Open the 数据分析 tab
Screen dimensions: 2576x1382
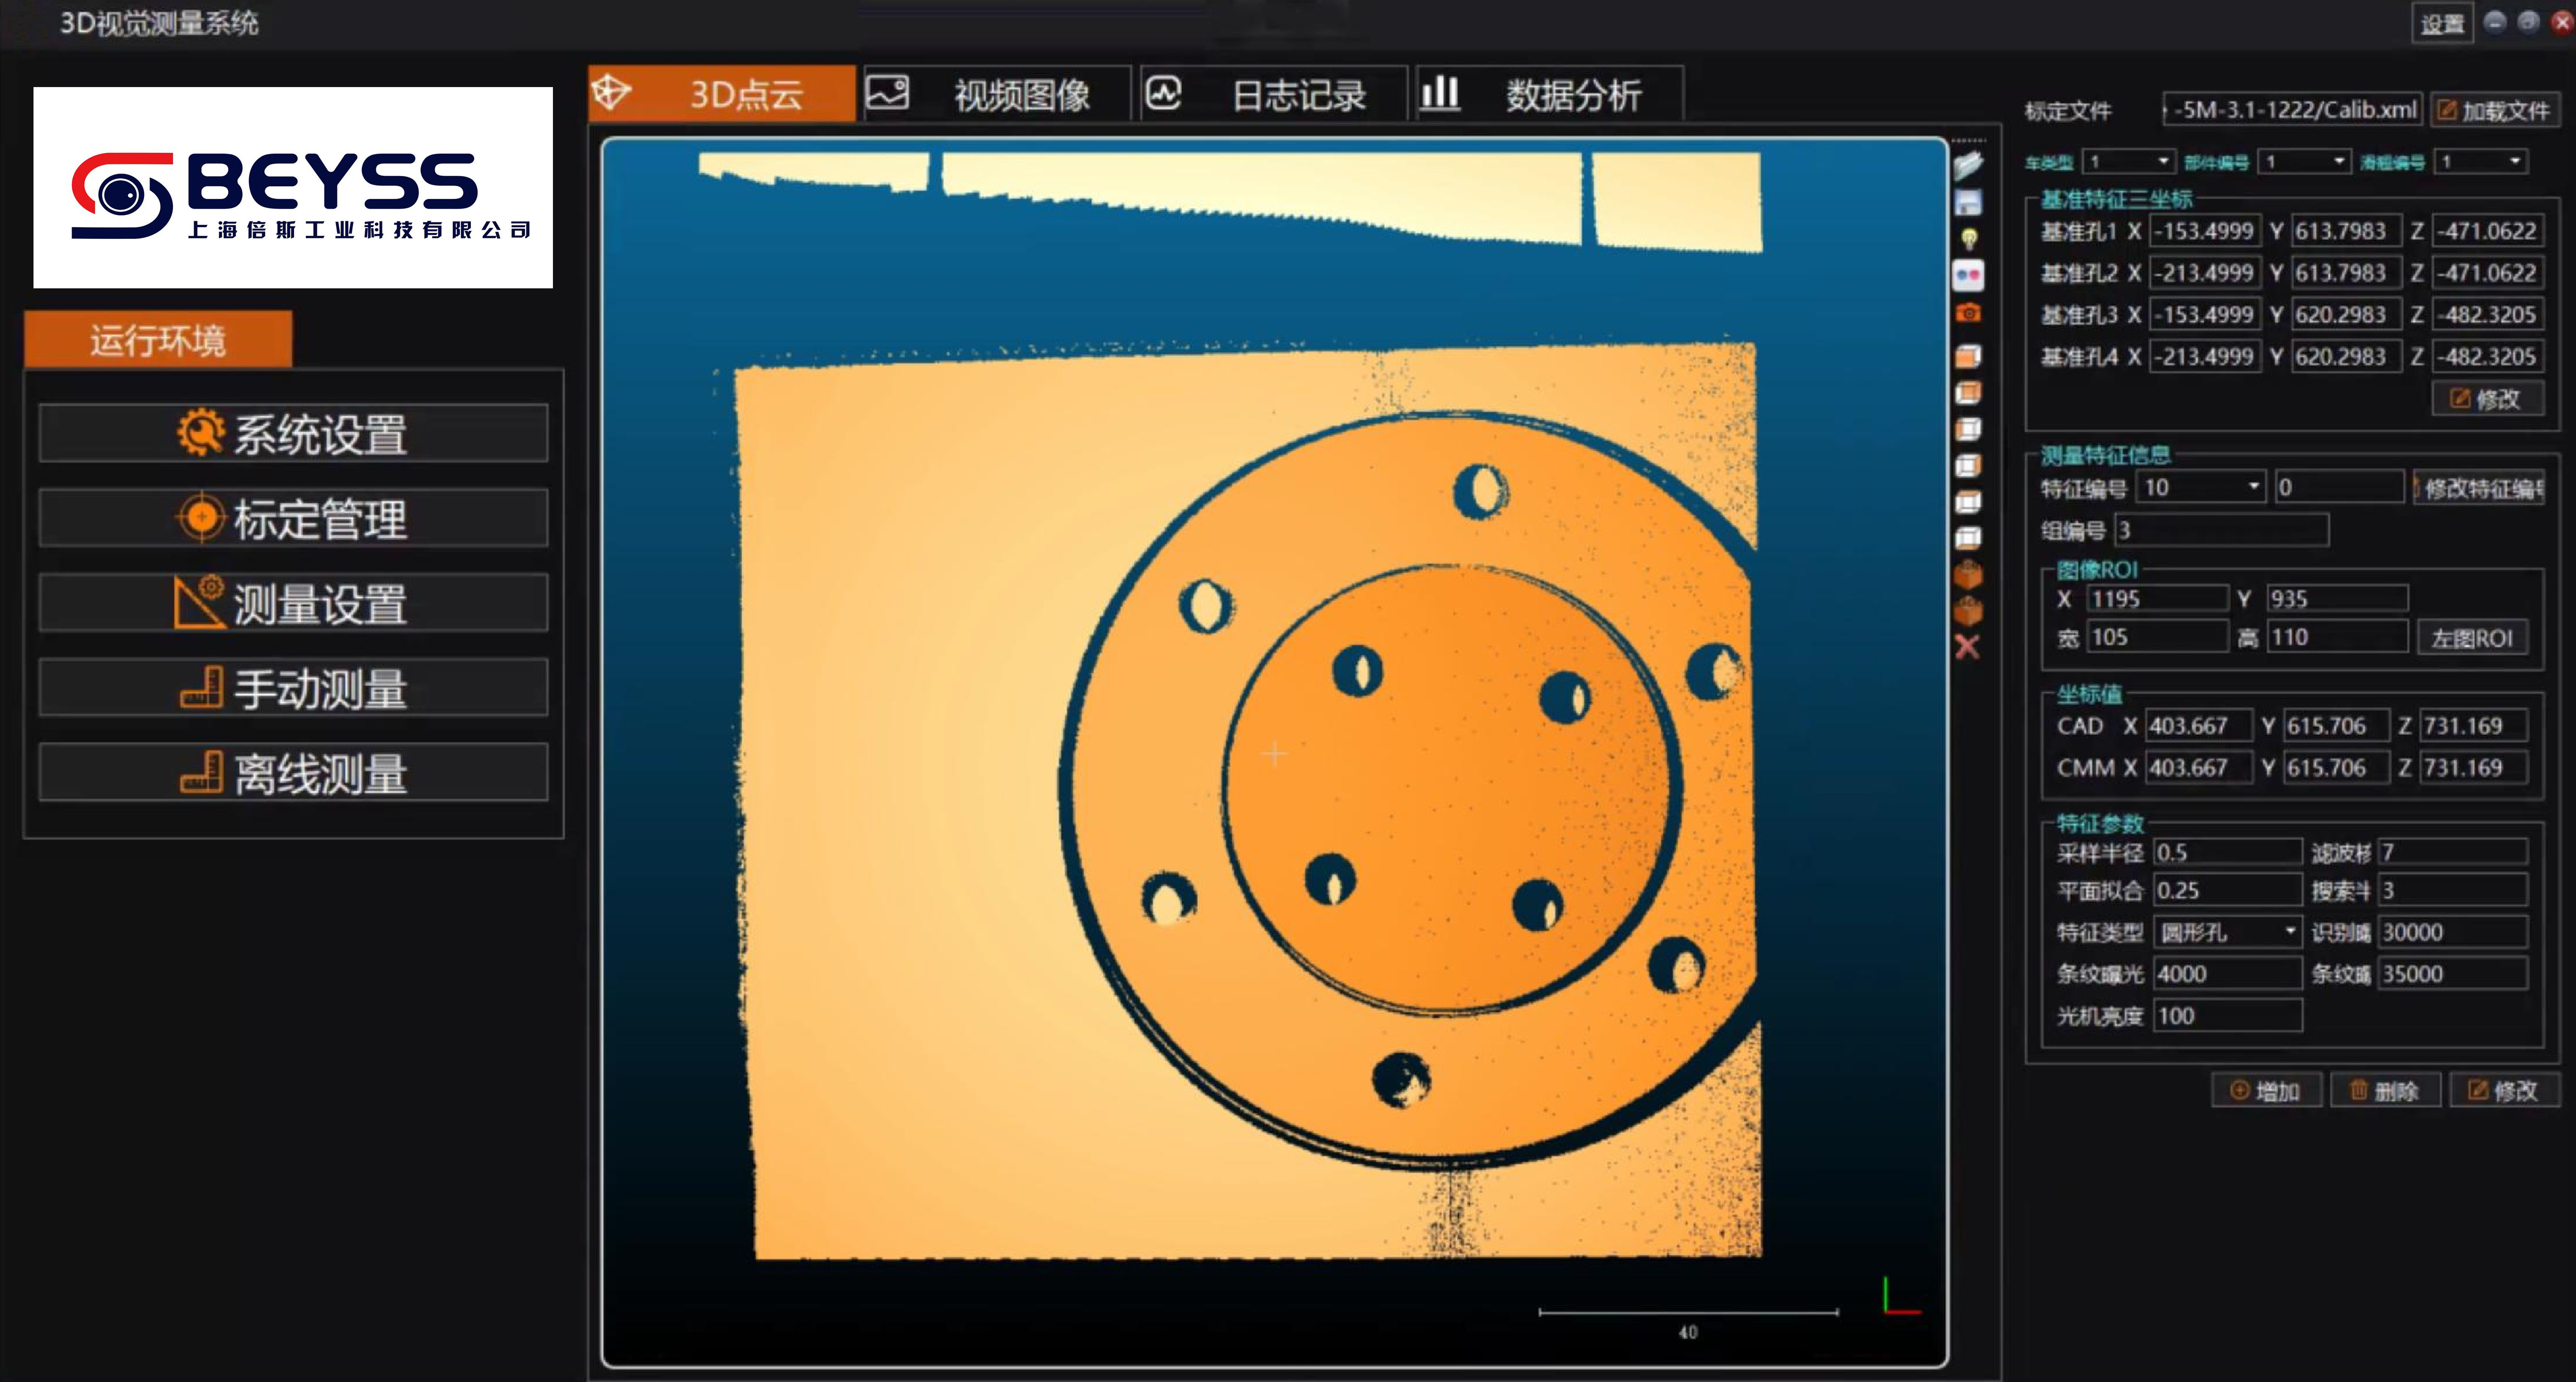[x=1549, y=94]
